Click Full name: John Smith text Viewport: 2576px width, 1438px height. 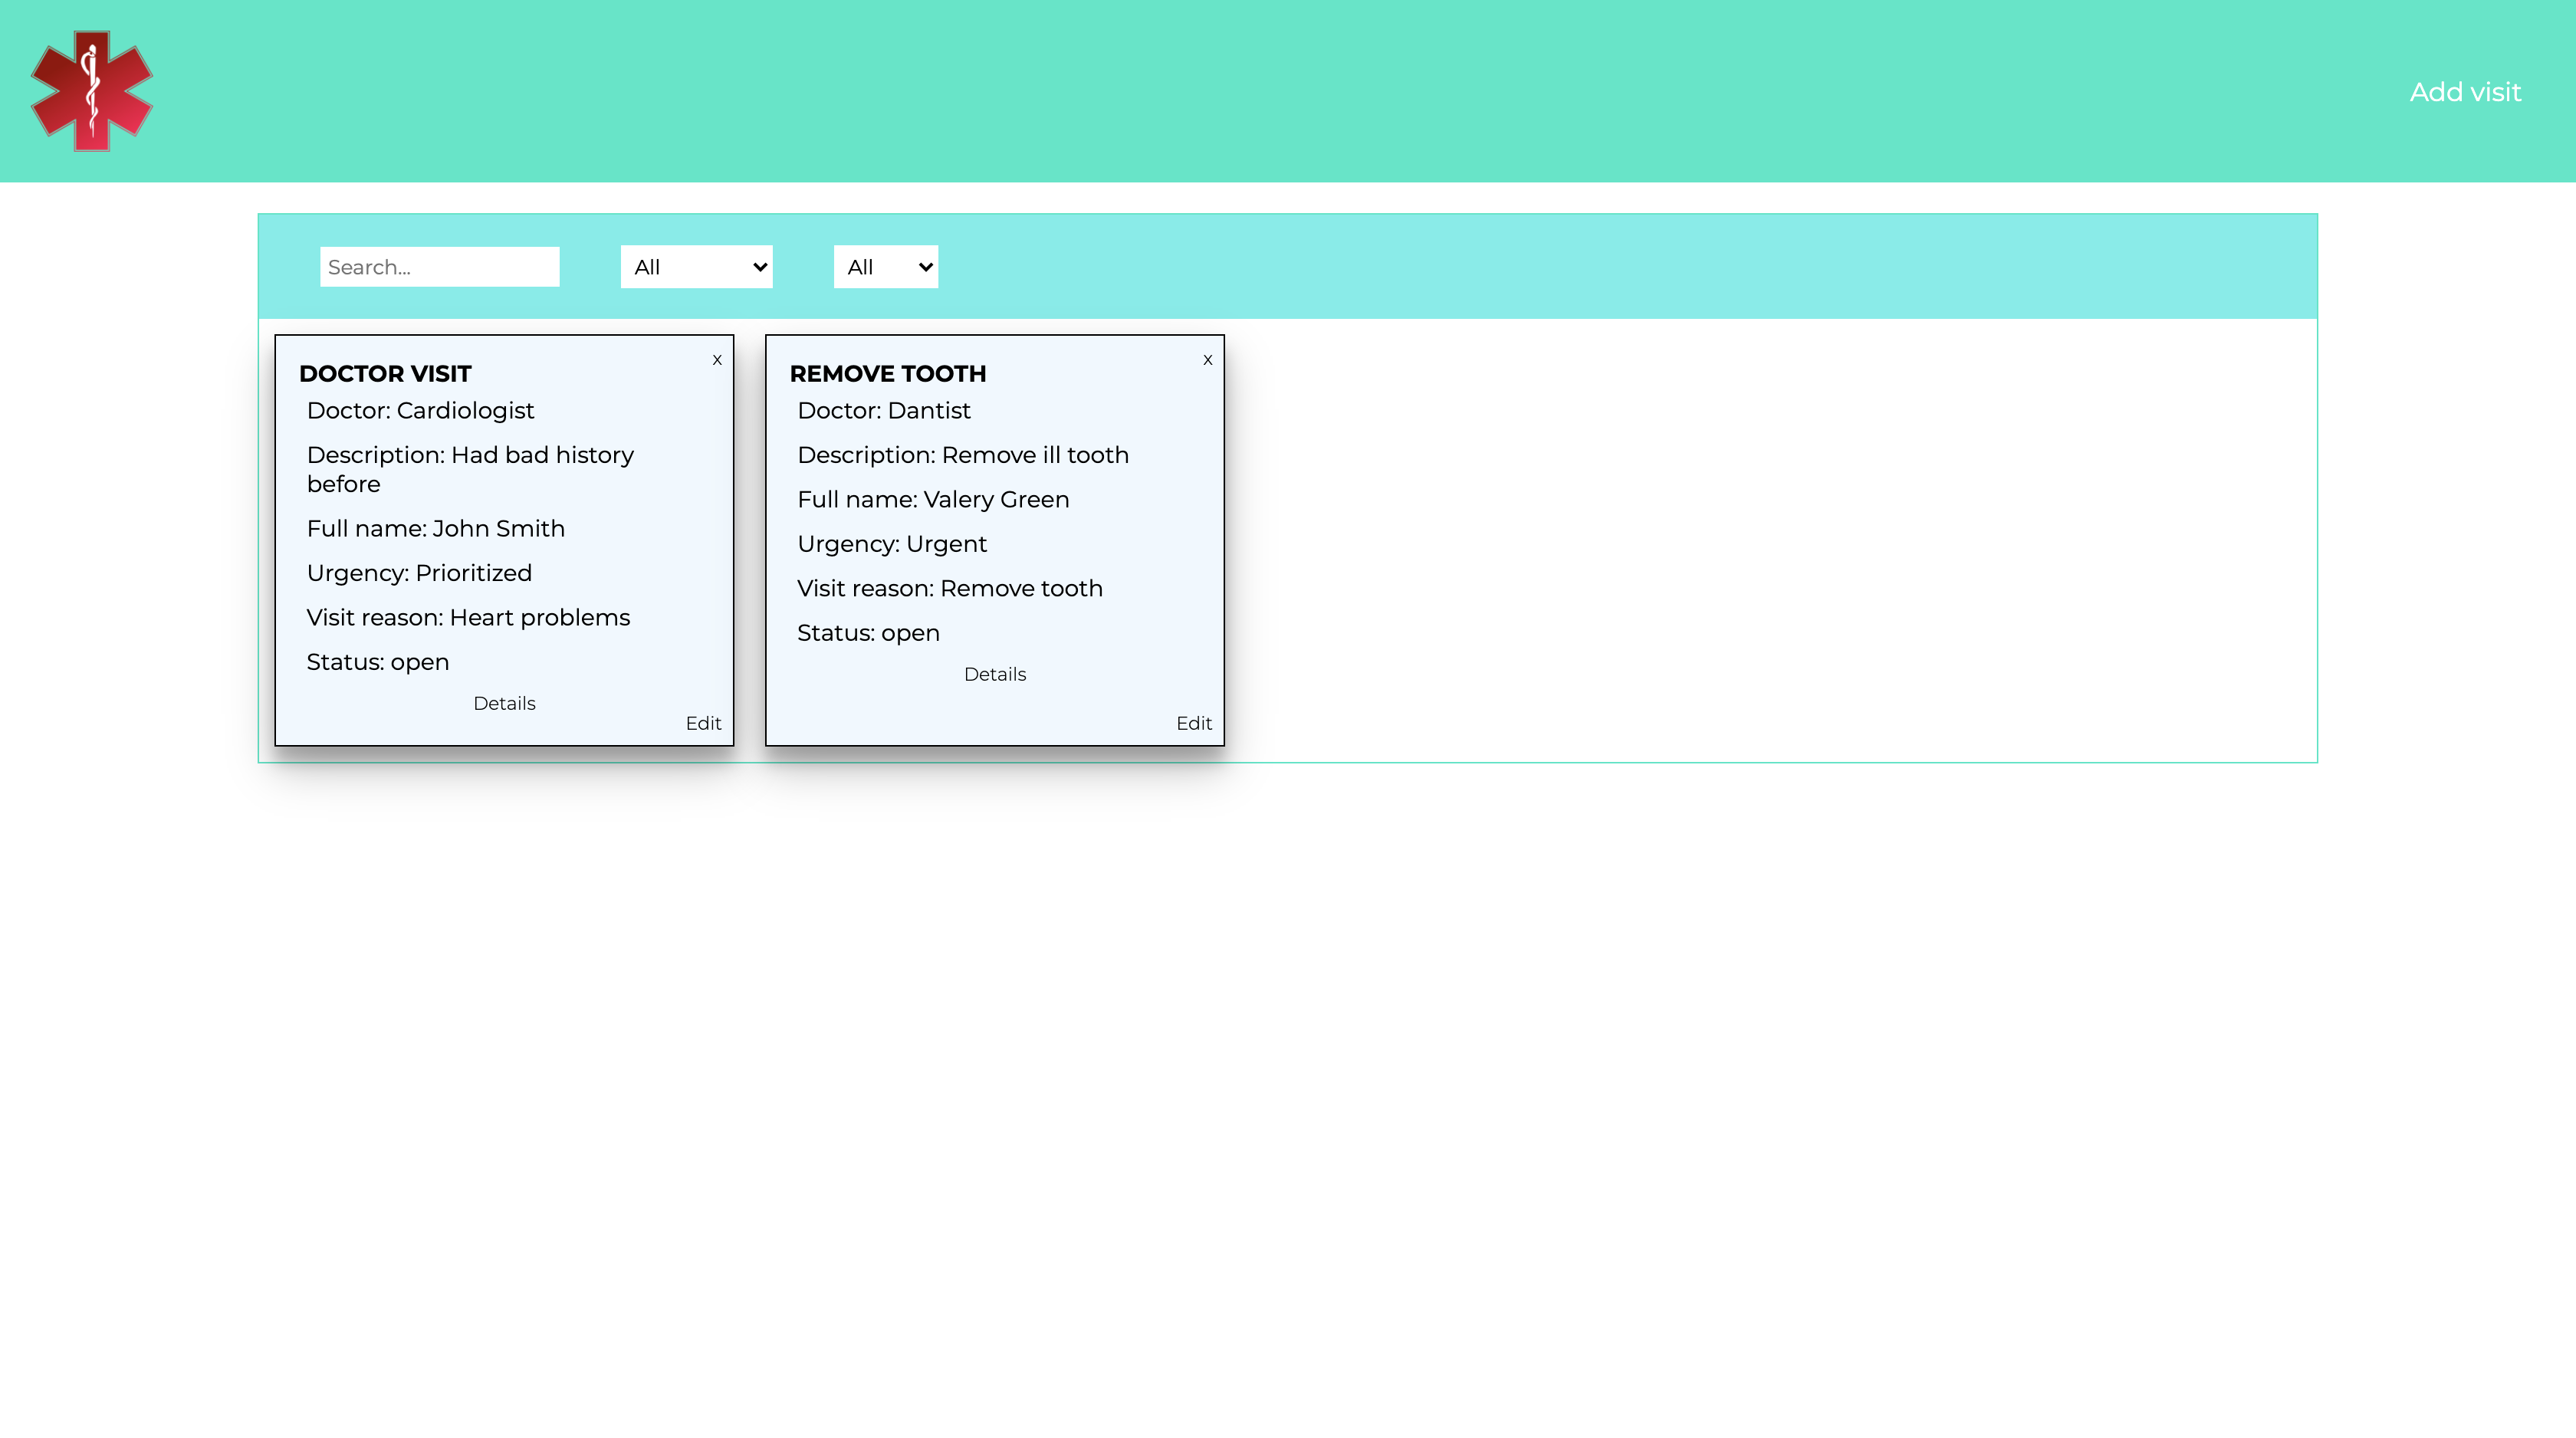[x=435, y=529]
